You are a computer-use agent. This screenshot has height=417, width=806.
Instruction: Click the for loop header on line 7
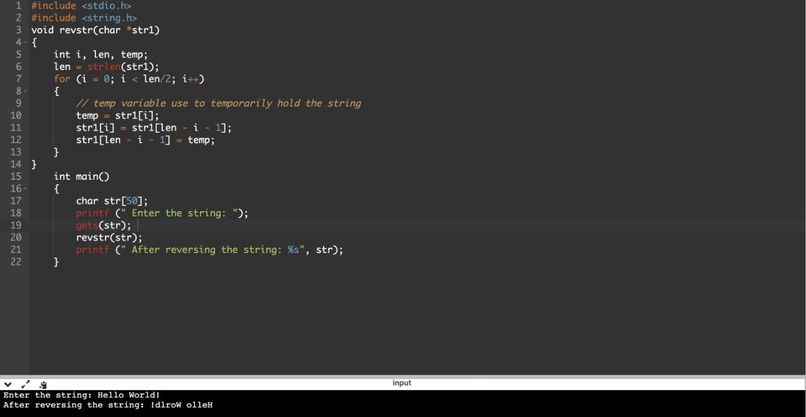coord(129,79)
